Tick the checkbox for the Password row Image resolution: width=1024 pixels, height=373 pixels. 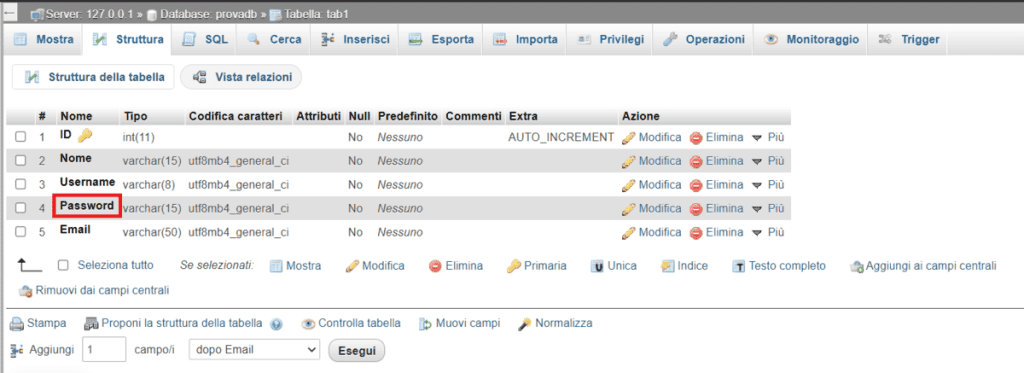coord(21,208)
